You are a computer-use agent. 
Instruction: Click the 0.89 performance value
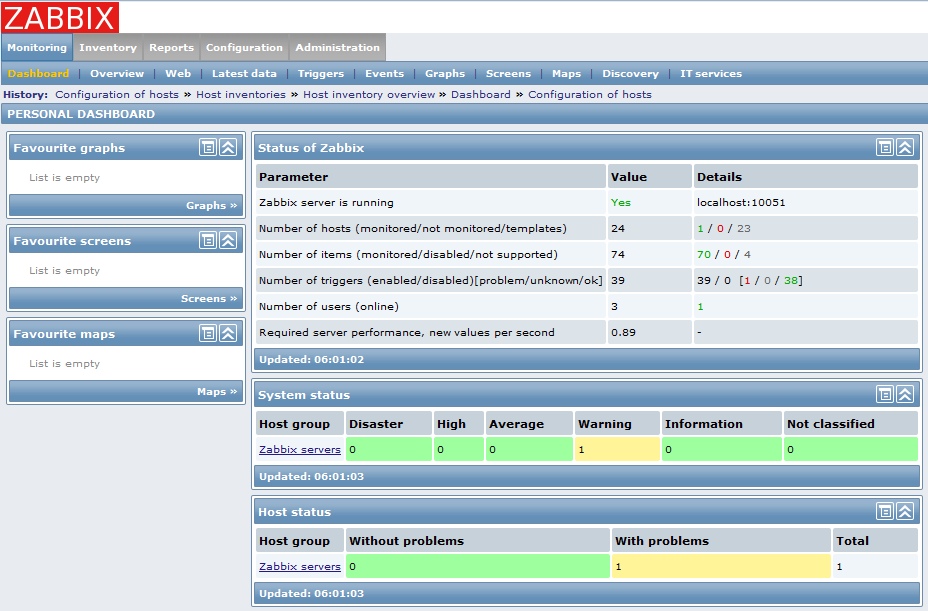(623, 332)
